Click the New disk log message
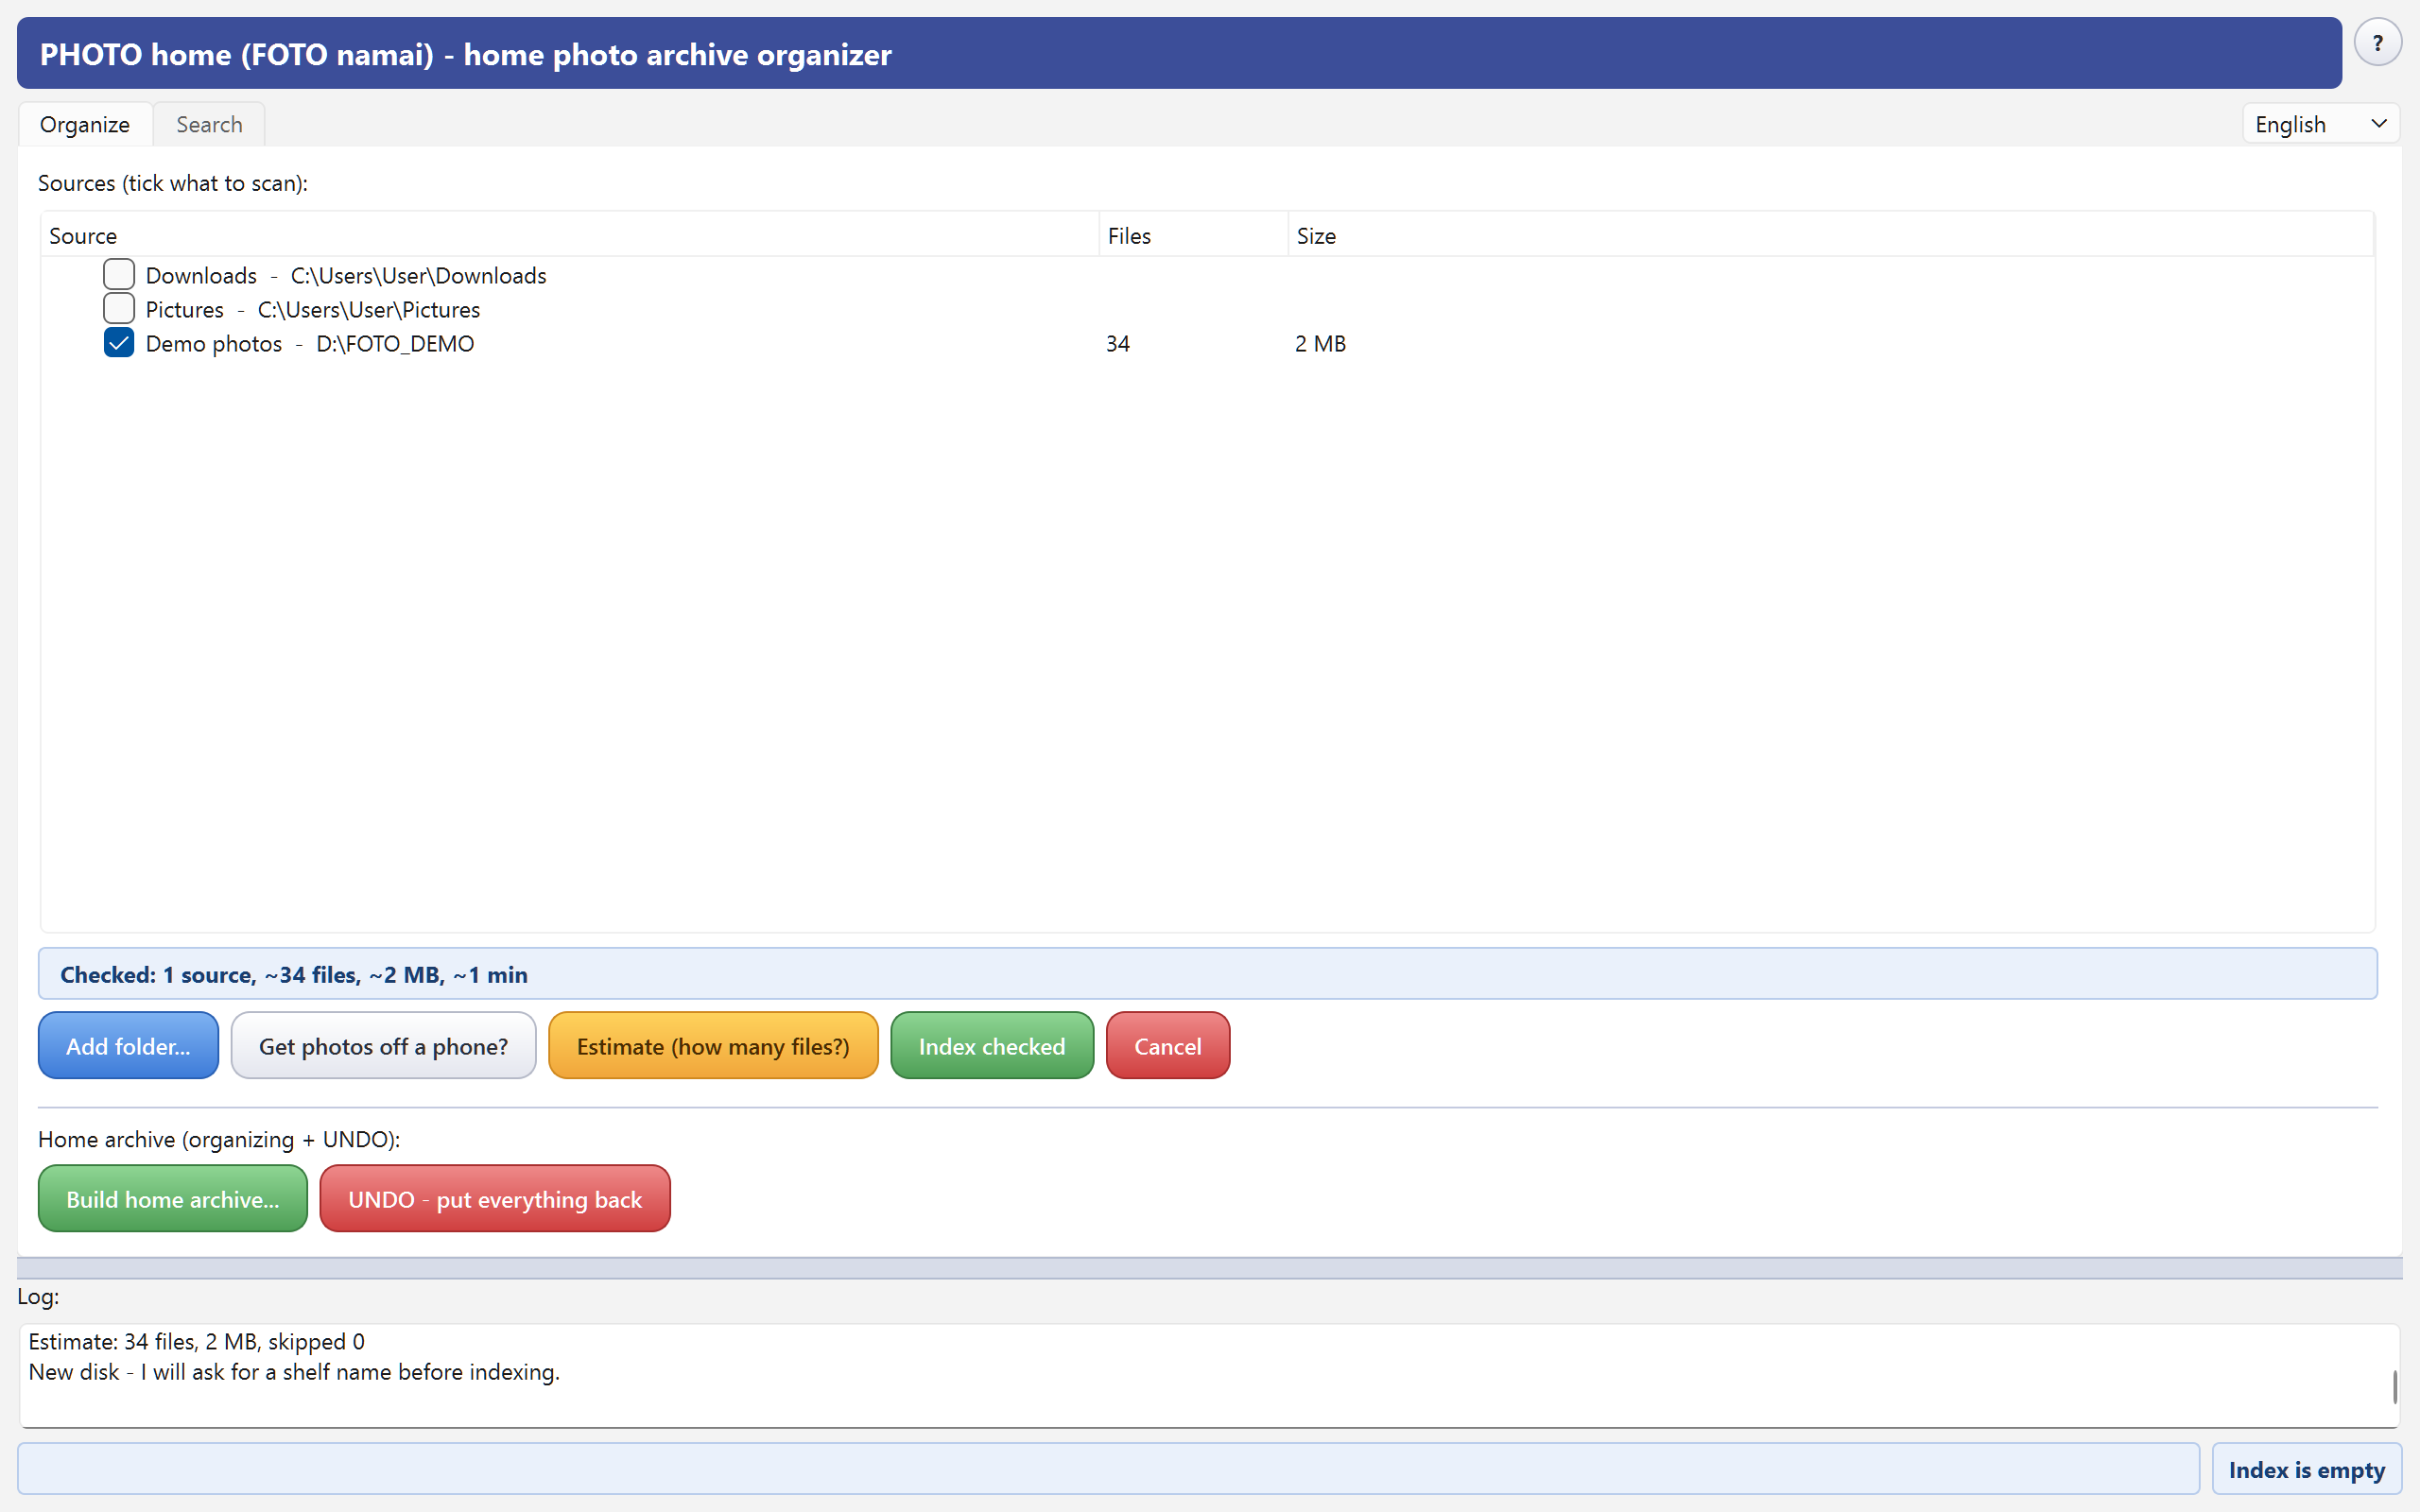 tap(294, 1372)
